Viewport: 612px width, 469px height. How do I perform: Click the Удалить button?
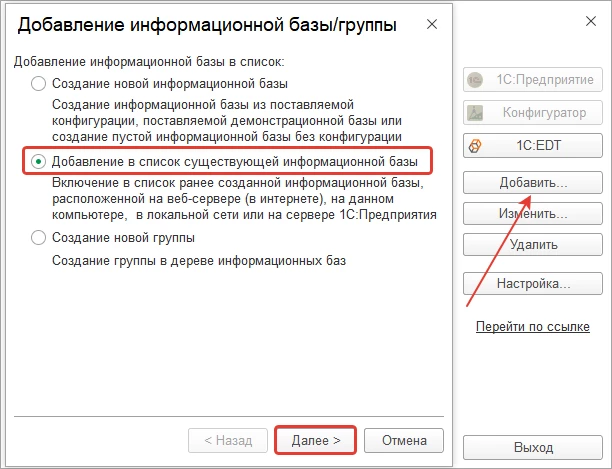(x=533, y=245)
